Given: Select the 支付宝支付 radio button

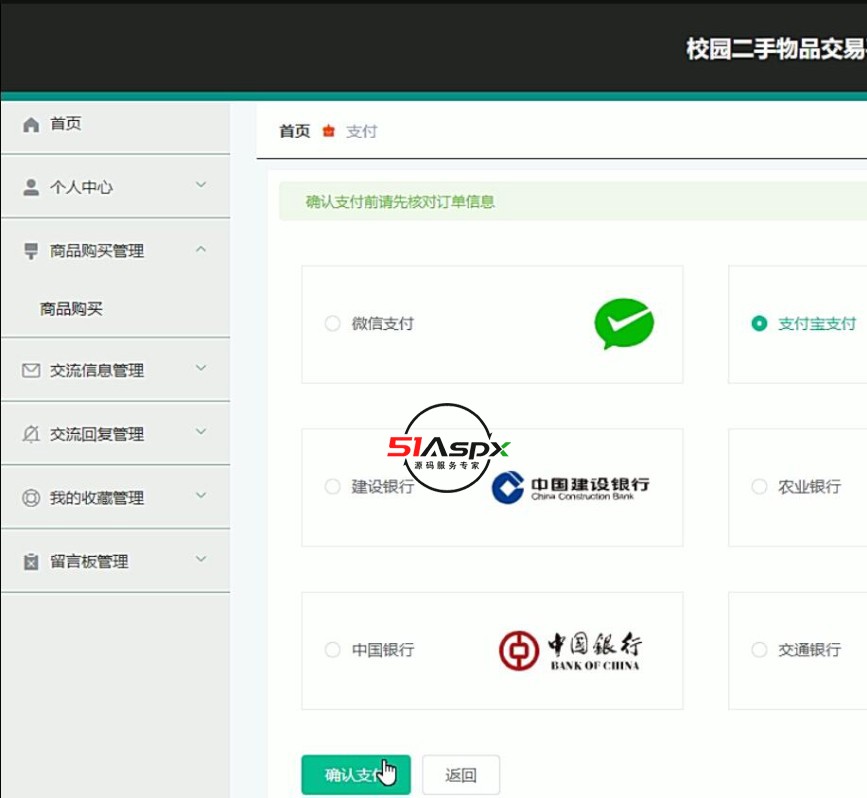Looking at the screenshot, I should point(759,323).
